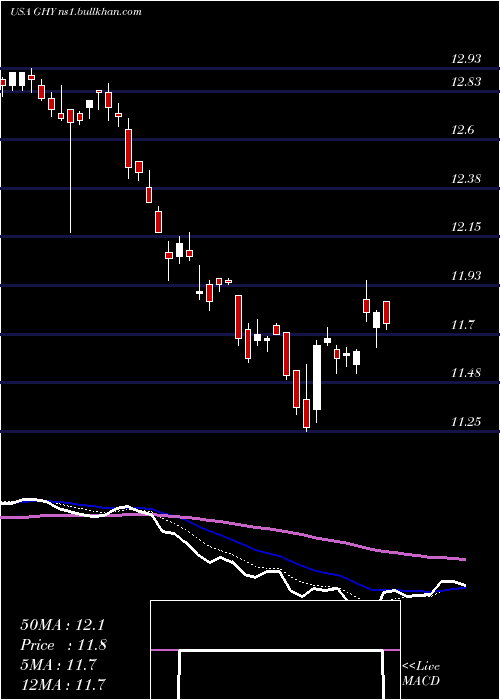The width and height of the screenshot is (500, 700).
Task: Click the 11.7 price level label
Action: coord(463,325)
